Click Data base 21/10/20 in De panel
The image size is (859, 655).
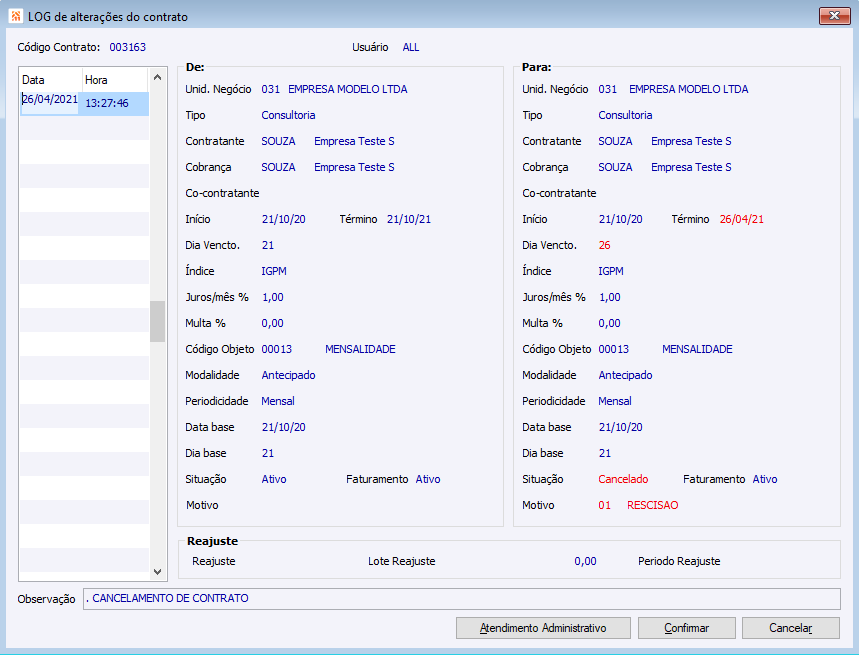point(283,427)
